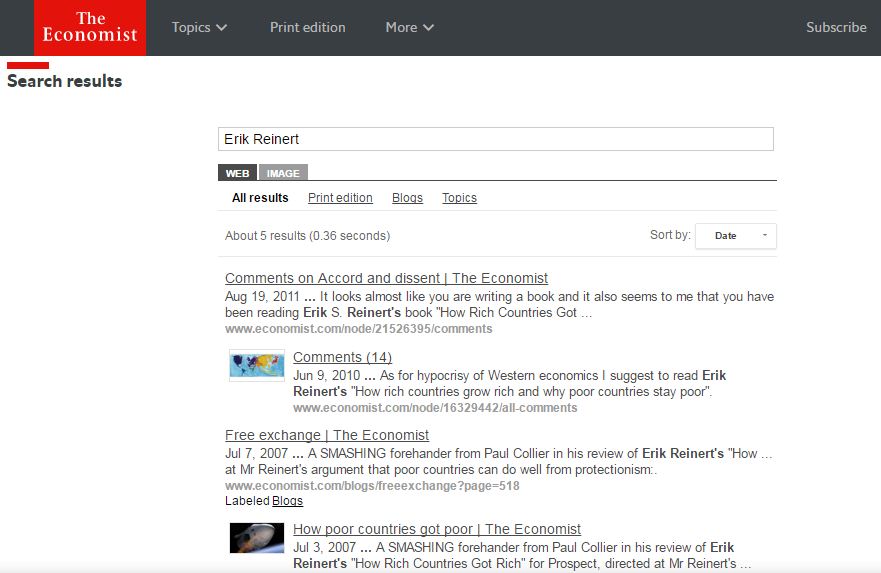The width and height of the screenshot is (881, 573).
Task: Click the search box containing Erik Reinert
Action: [x=496, y=139]
